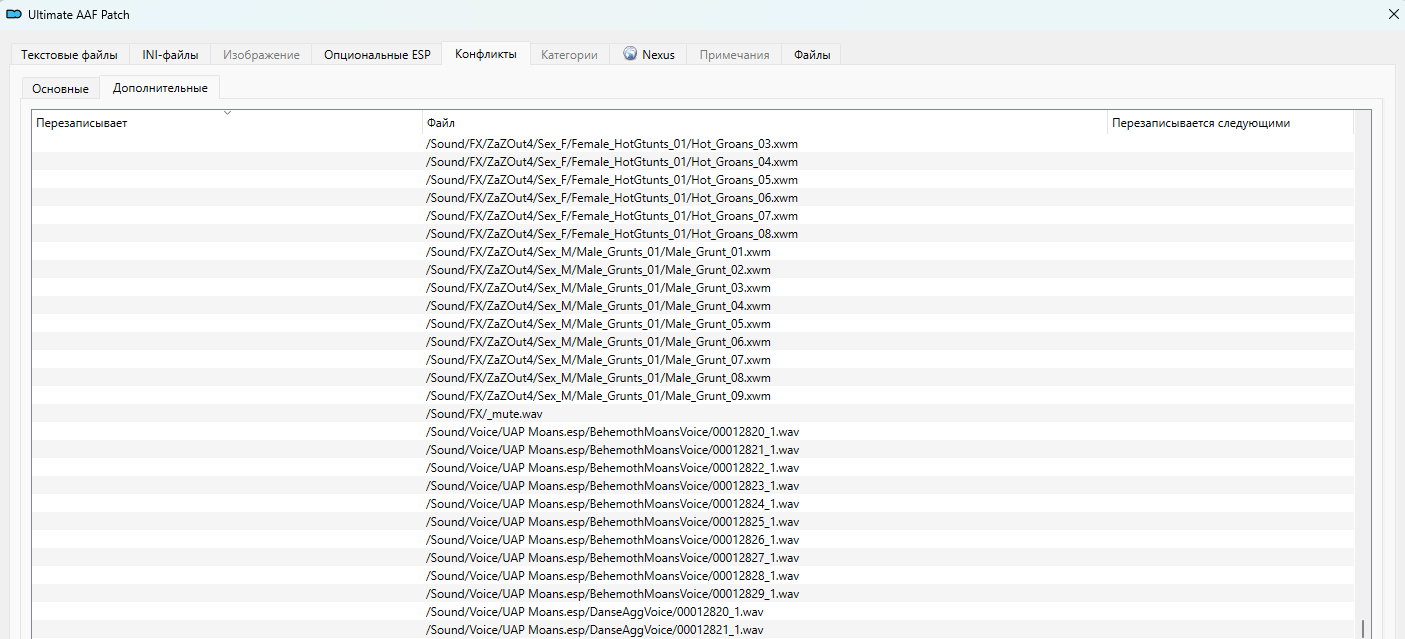
Task: Open the Опциональные ESP tab
Action: pyautogui.click(x=377, y=55)
